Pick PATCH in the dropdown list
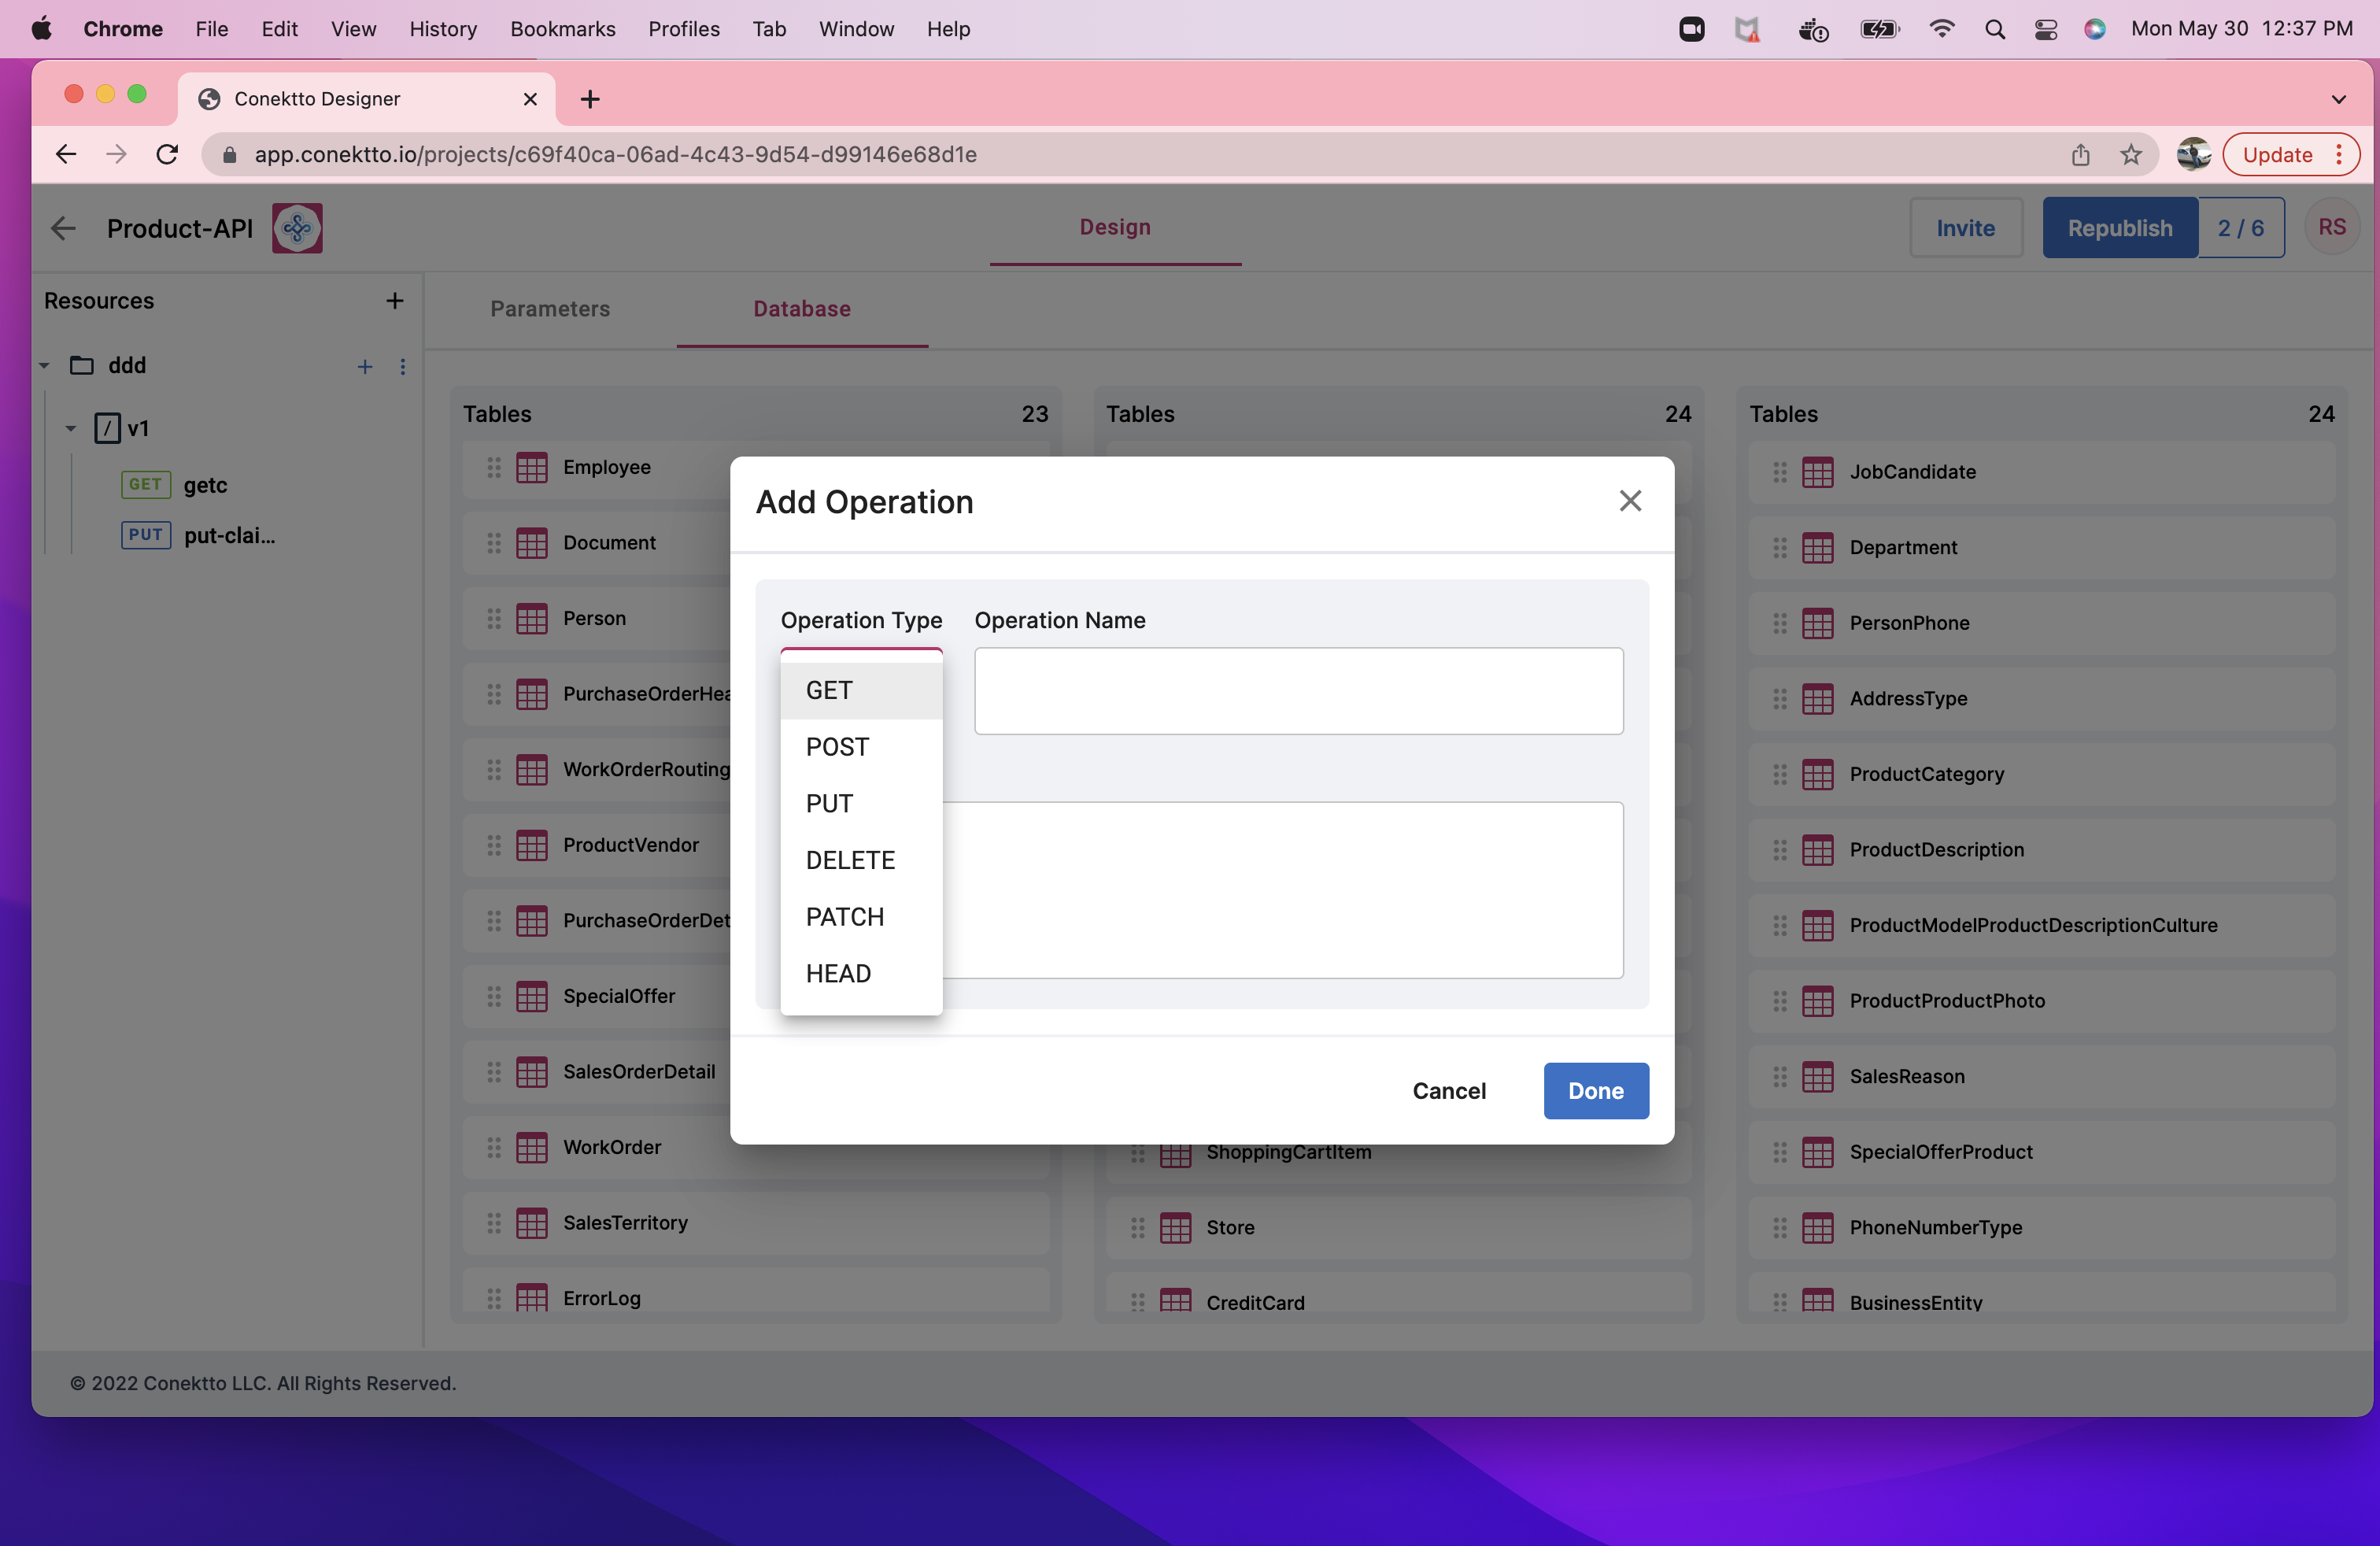The width and height of the screenshot is (2380, 1546). click(844, 917)
